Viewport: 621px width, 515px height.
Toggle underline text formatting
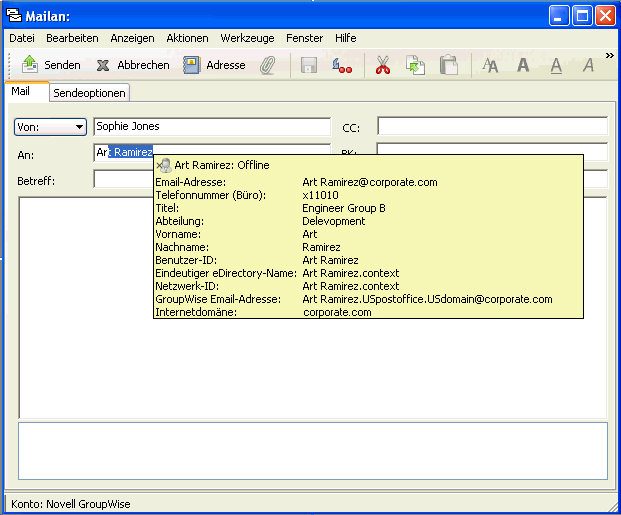[x=556, y=65]
